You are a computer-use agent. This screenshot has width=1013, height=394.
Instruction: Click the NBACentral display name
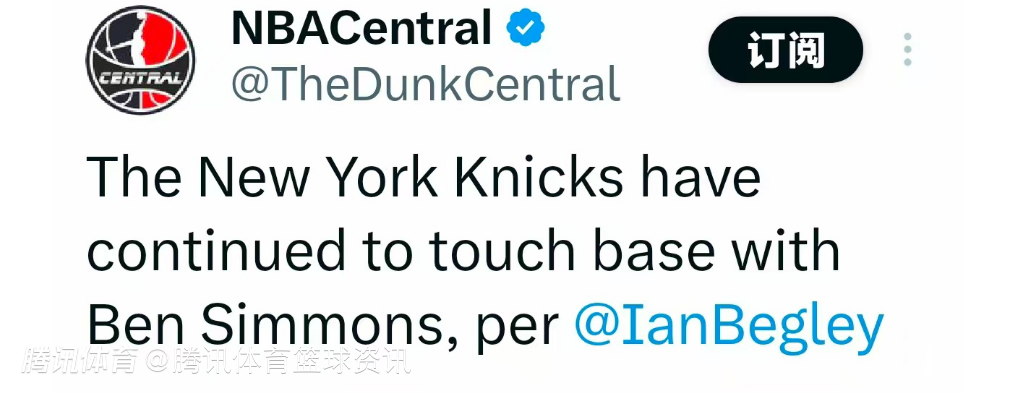pyautogui.click(x=362, y=28)
